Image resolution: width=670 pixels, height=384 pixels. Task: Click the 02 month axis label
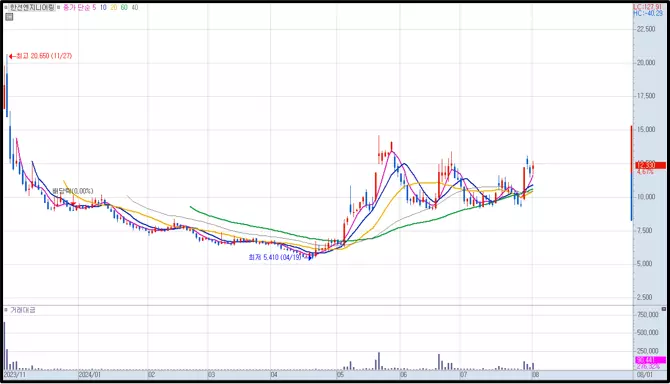pos(151,375)
